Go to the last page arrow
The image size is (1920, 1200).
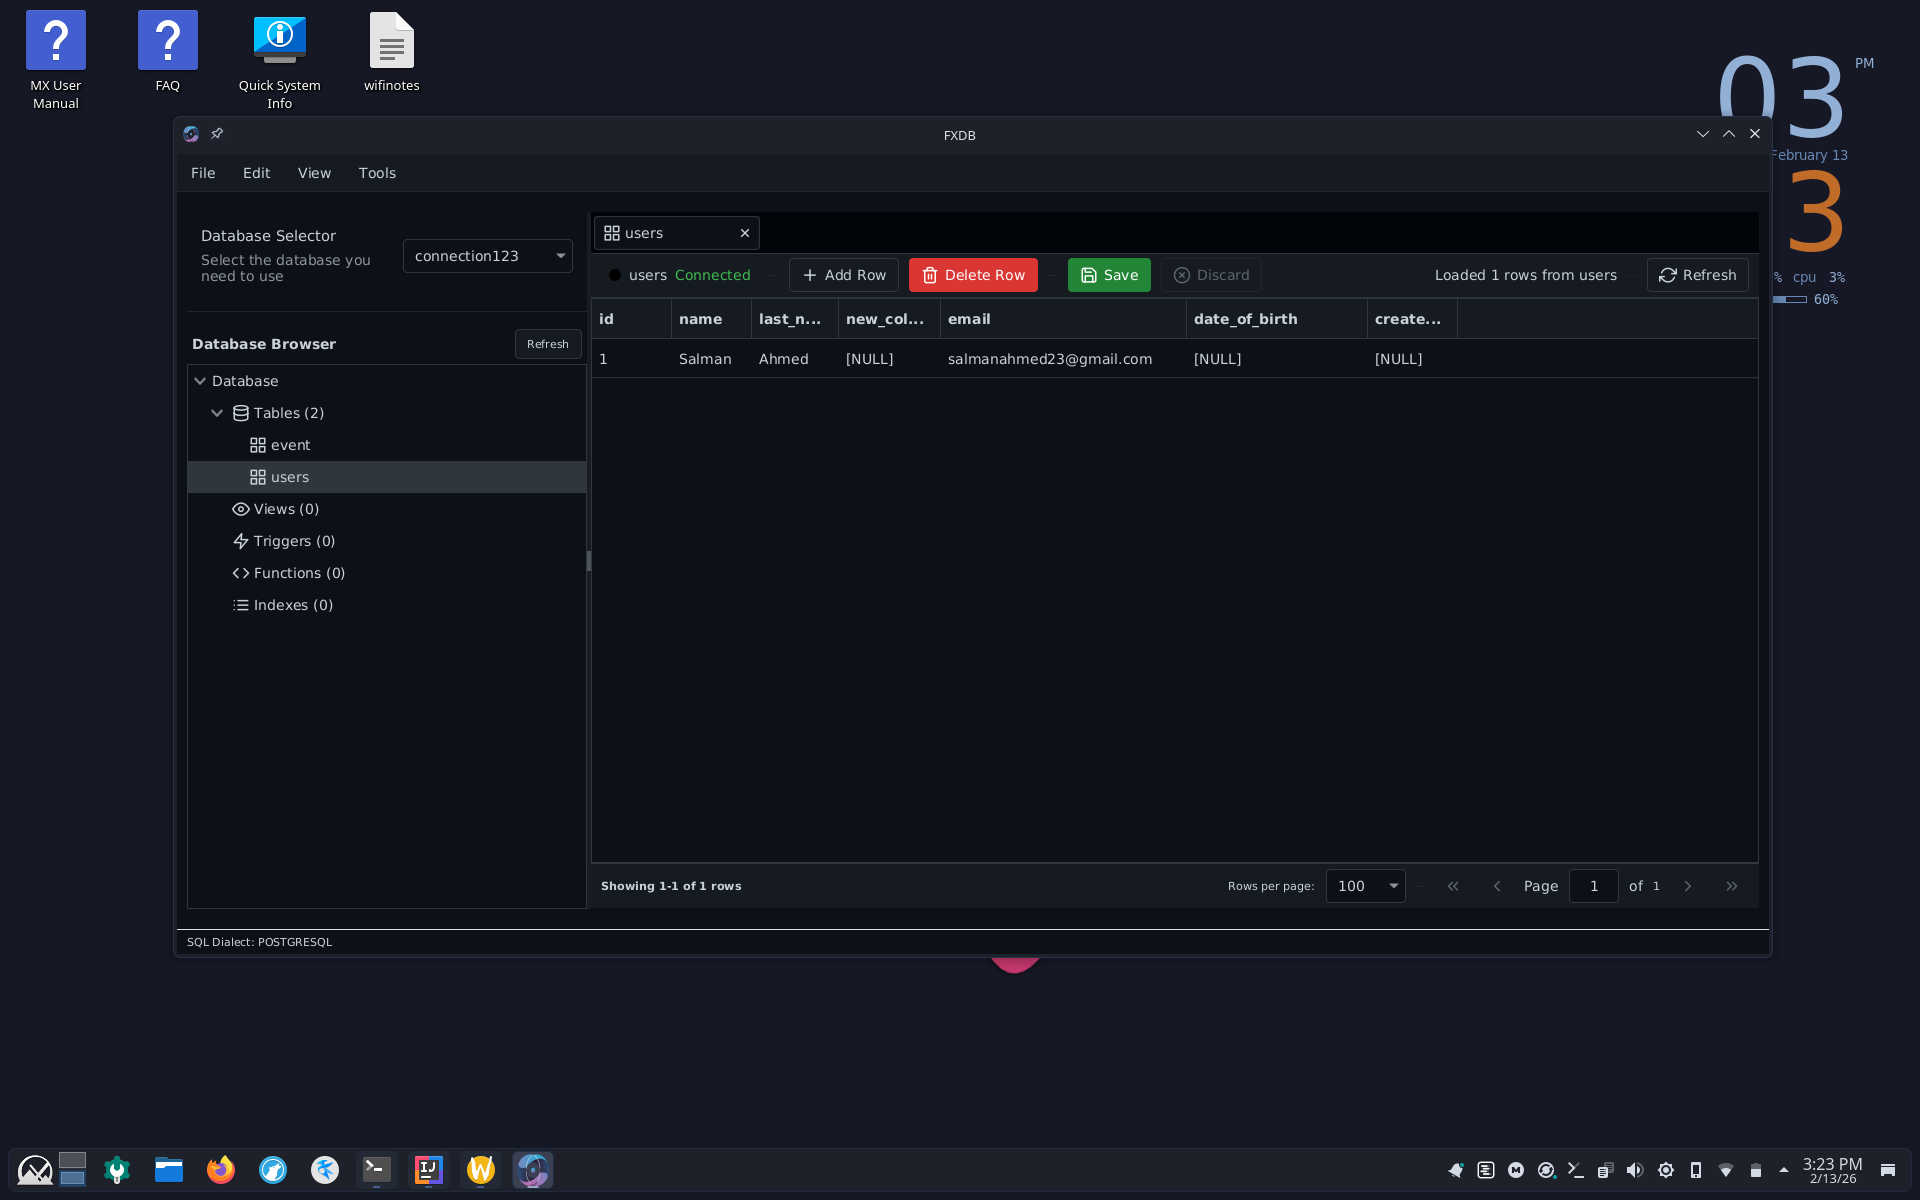pos(1731,886)
